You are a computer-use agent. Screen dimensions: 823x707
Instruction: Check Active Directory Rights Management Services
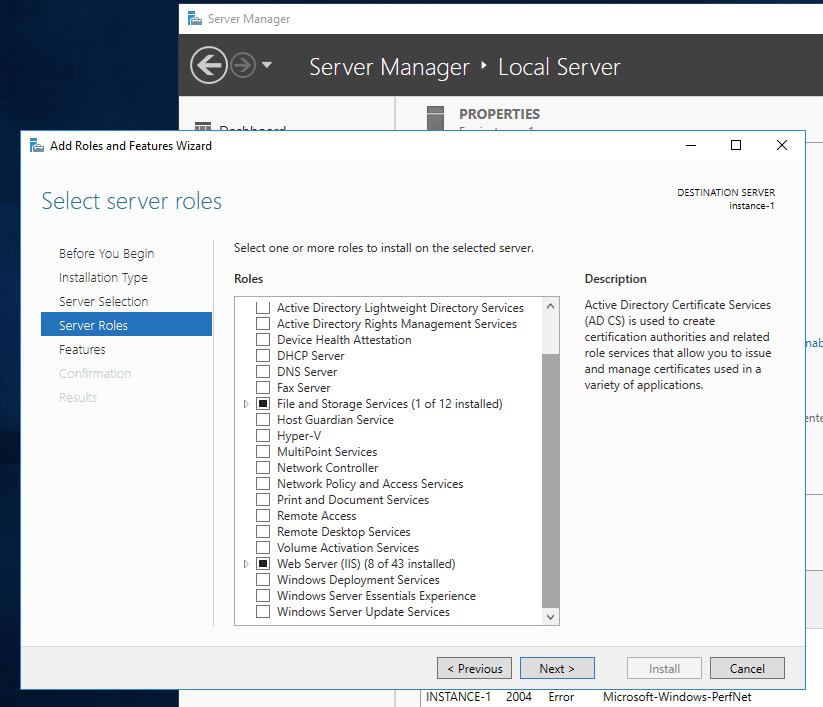[263, 323]
